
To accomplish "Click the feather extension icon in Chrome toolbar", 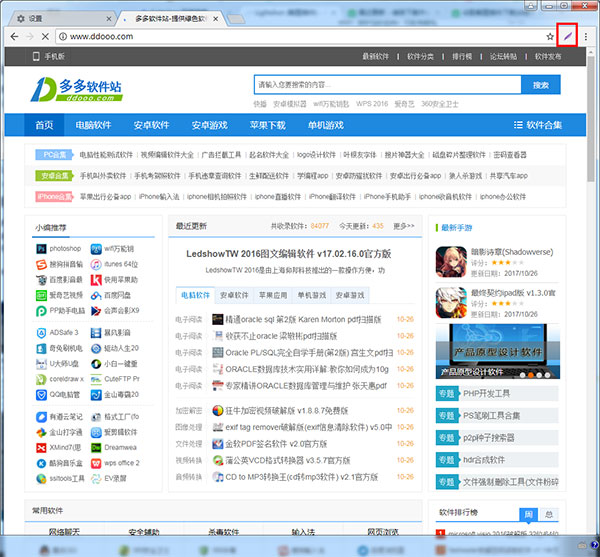I will pos(567,36).
